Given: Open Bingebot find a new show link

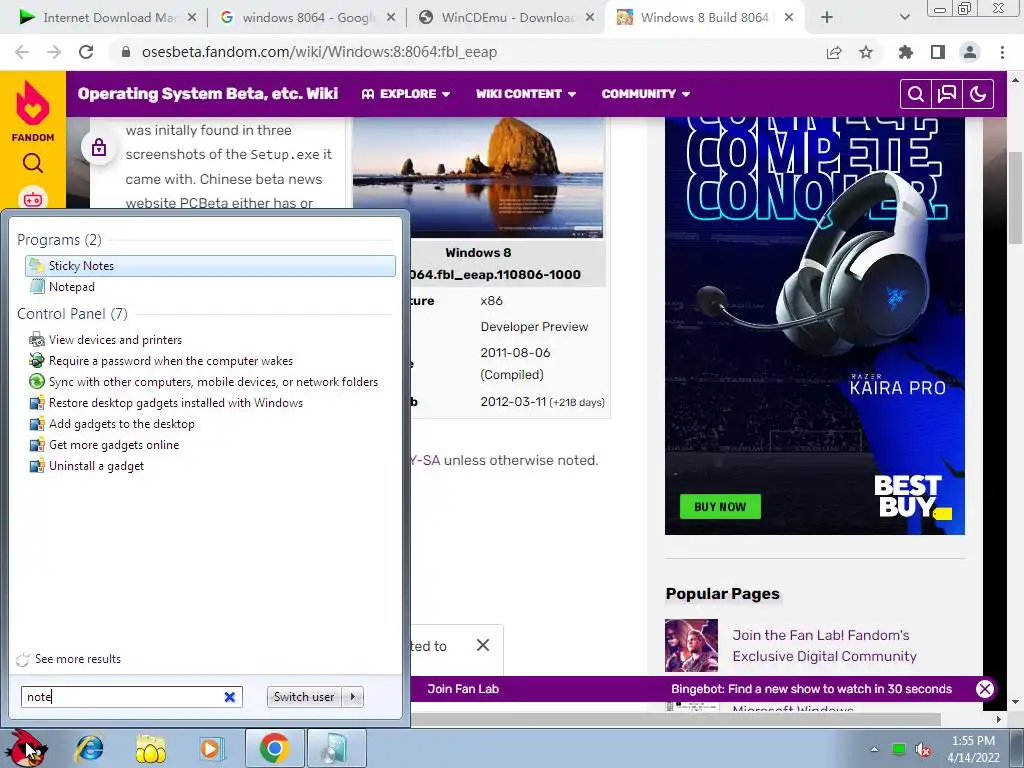Looking at the screenshot, I should (811, 689).
